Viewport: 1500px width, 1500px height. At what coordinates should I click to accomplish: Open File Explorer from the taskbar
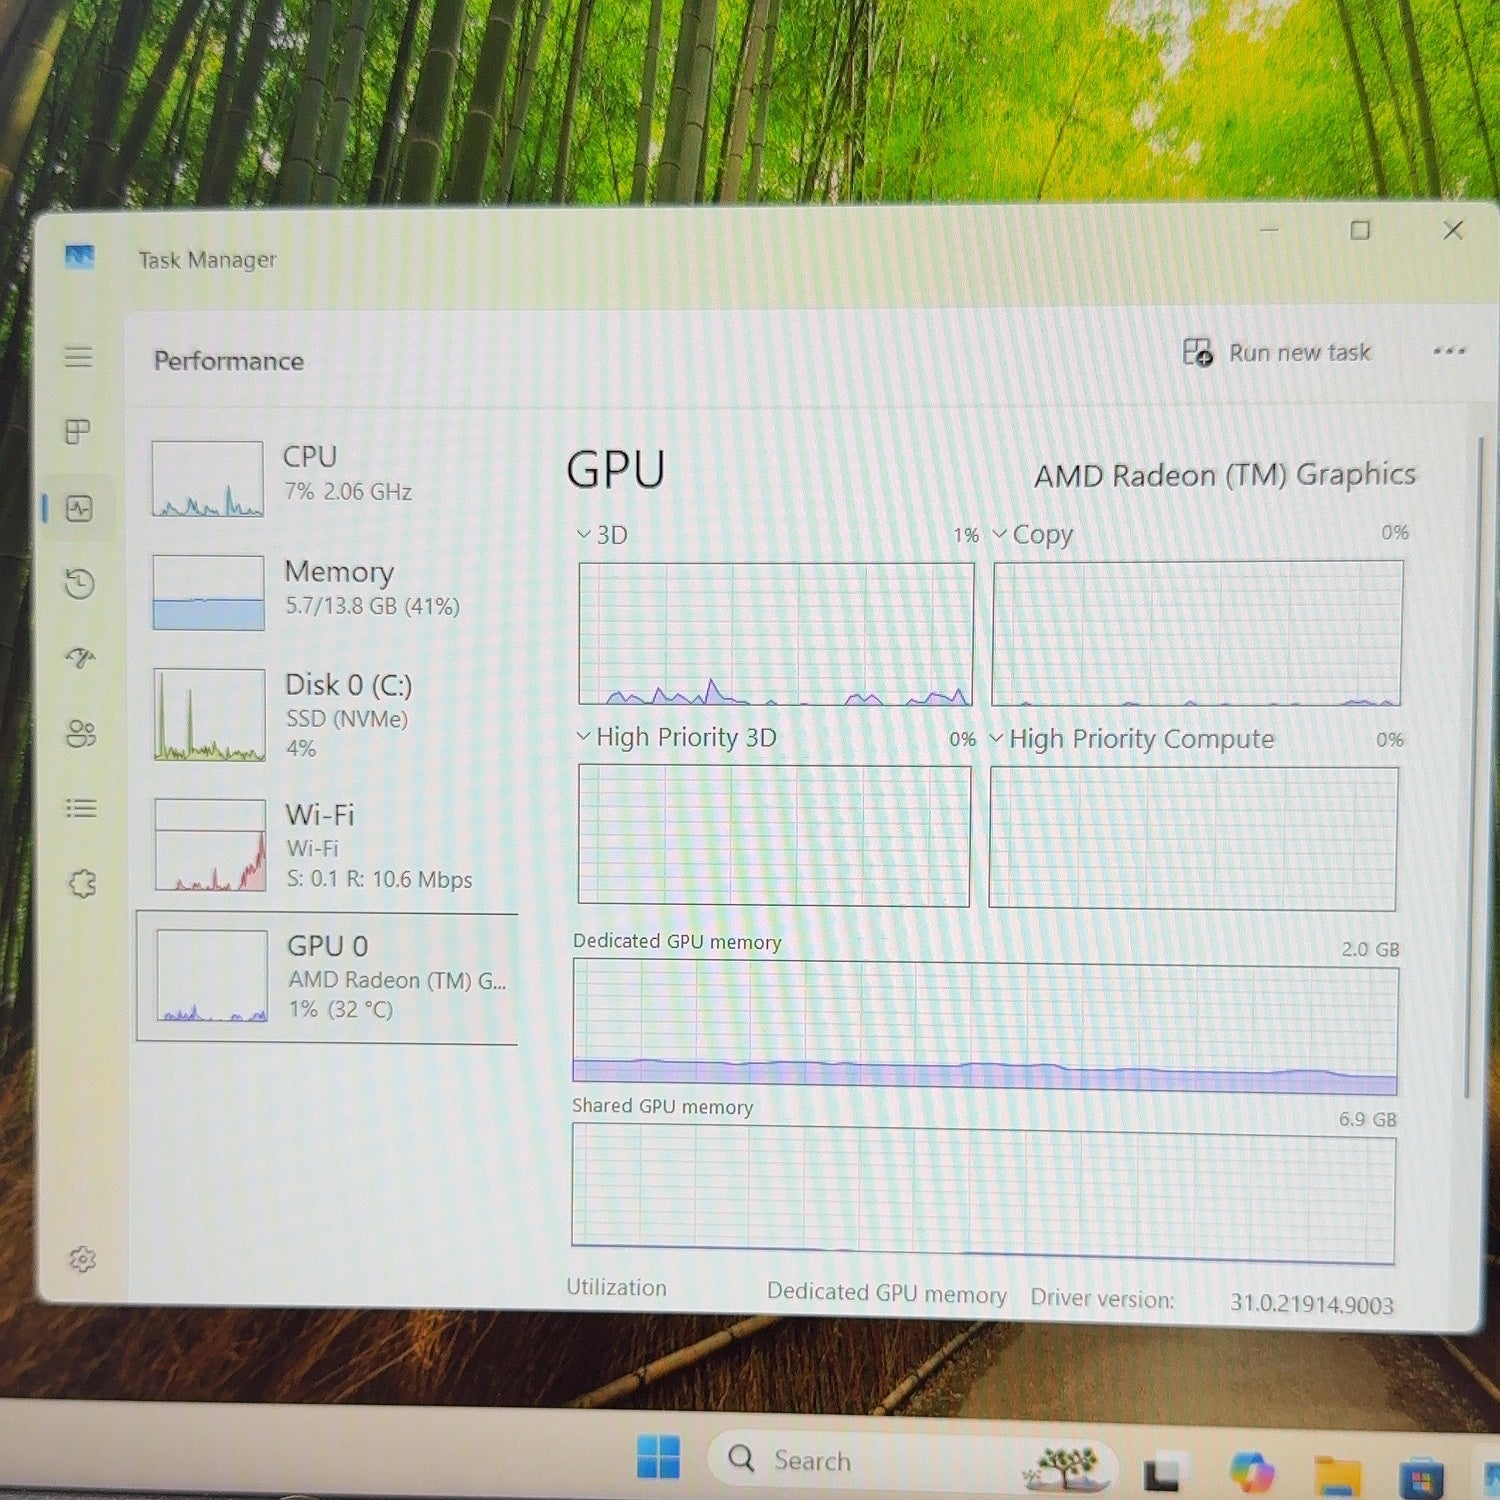1338,1477
